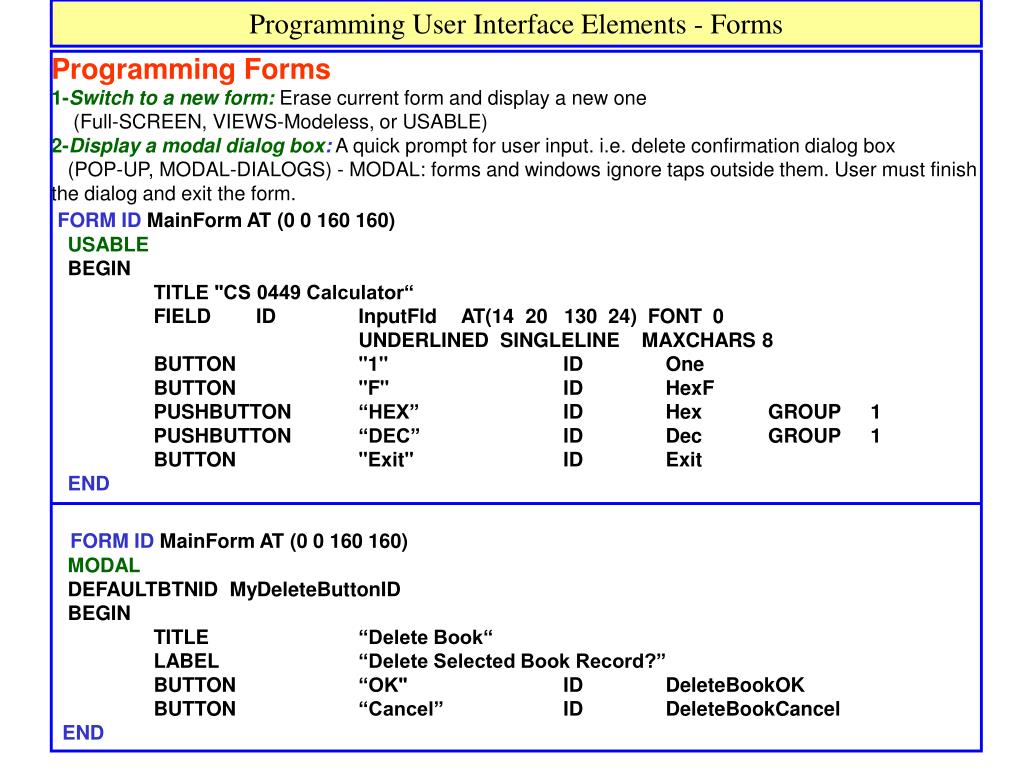
Task: Click the identifier "DeleteBookCancel"
Action: (753, 709)
